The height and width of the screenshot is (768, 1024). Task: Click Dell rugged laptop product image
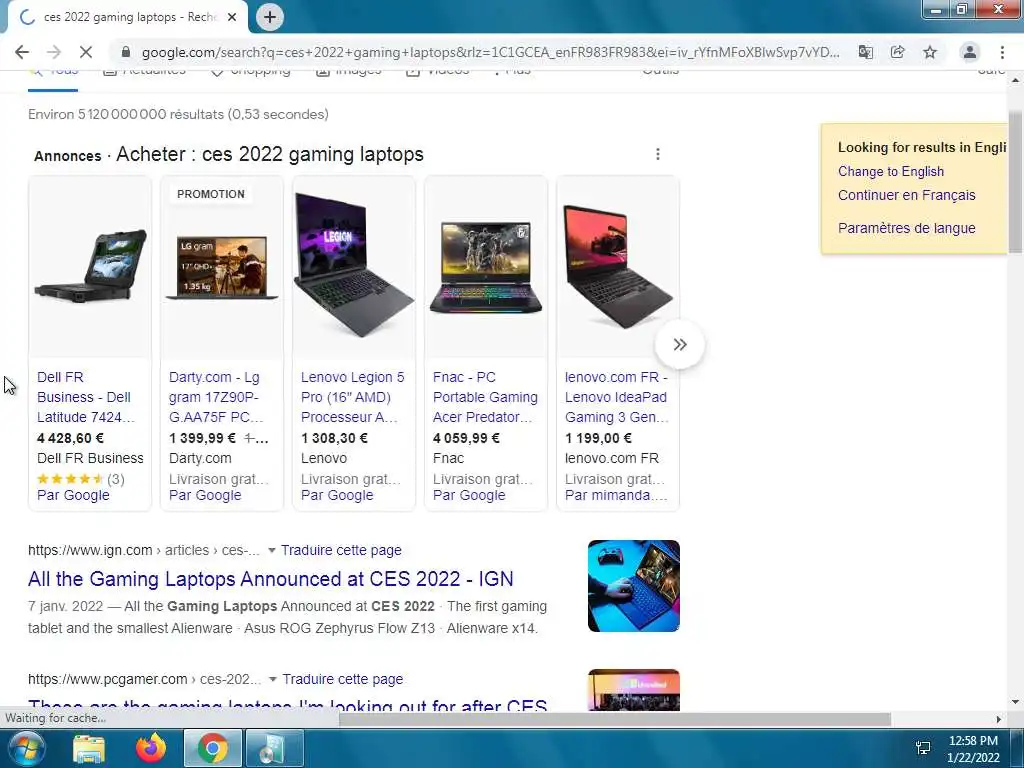click(90, 266)
